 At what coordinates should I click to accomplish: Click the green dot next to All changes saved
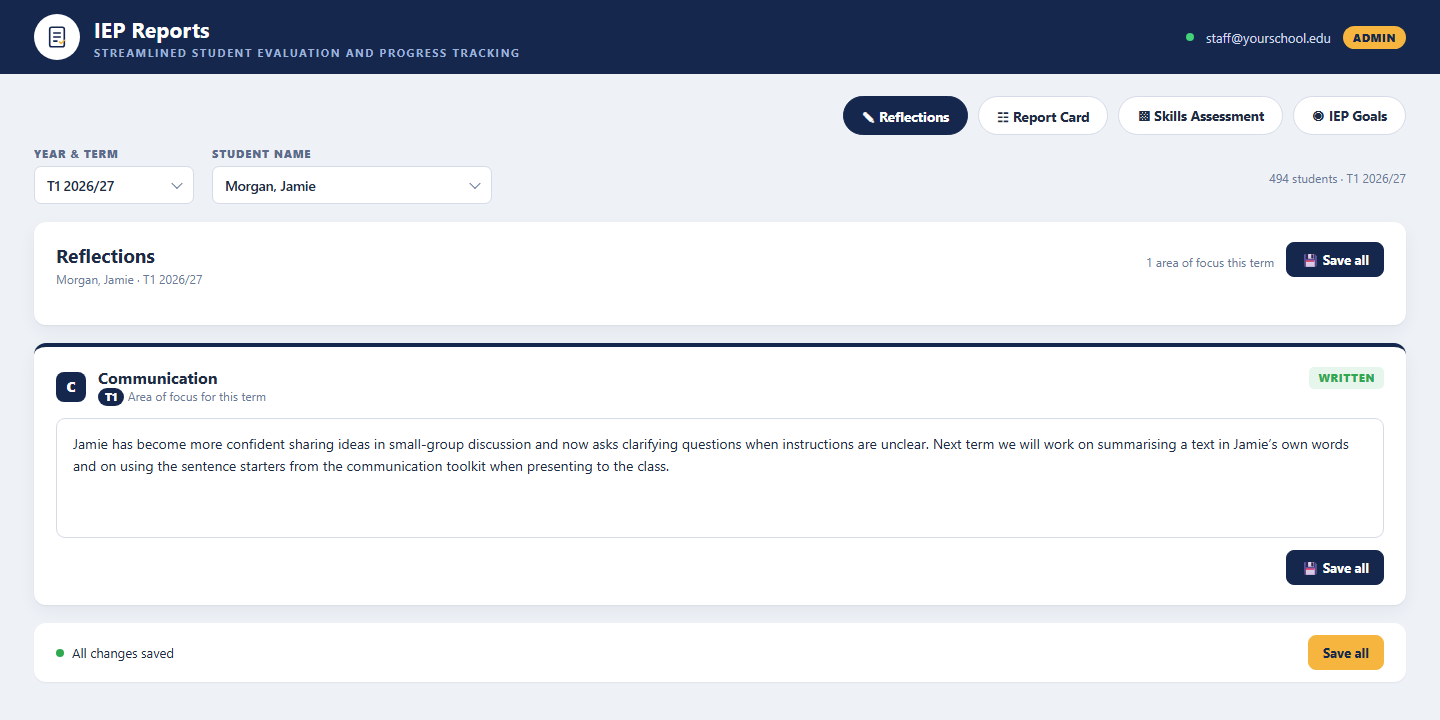(x=60, y=653)
